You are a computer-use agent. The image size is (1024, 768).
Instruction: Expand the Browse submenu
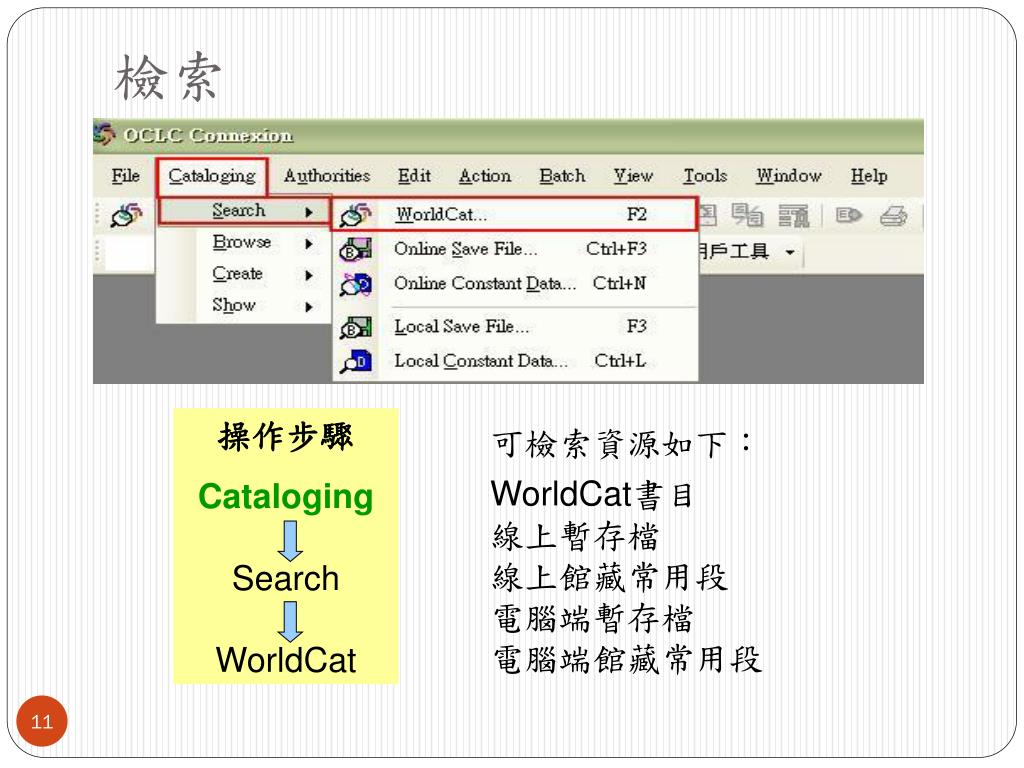click(x=244, y=242)
